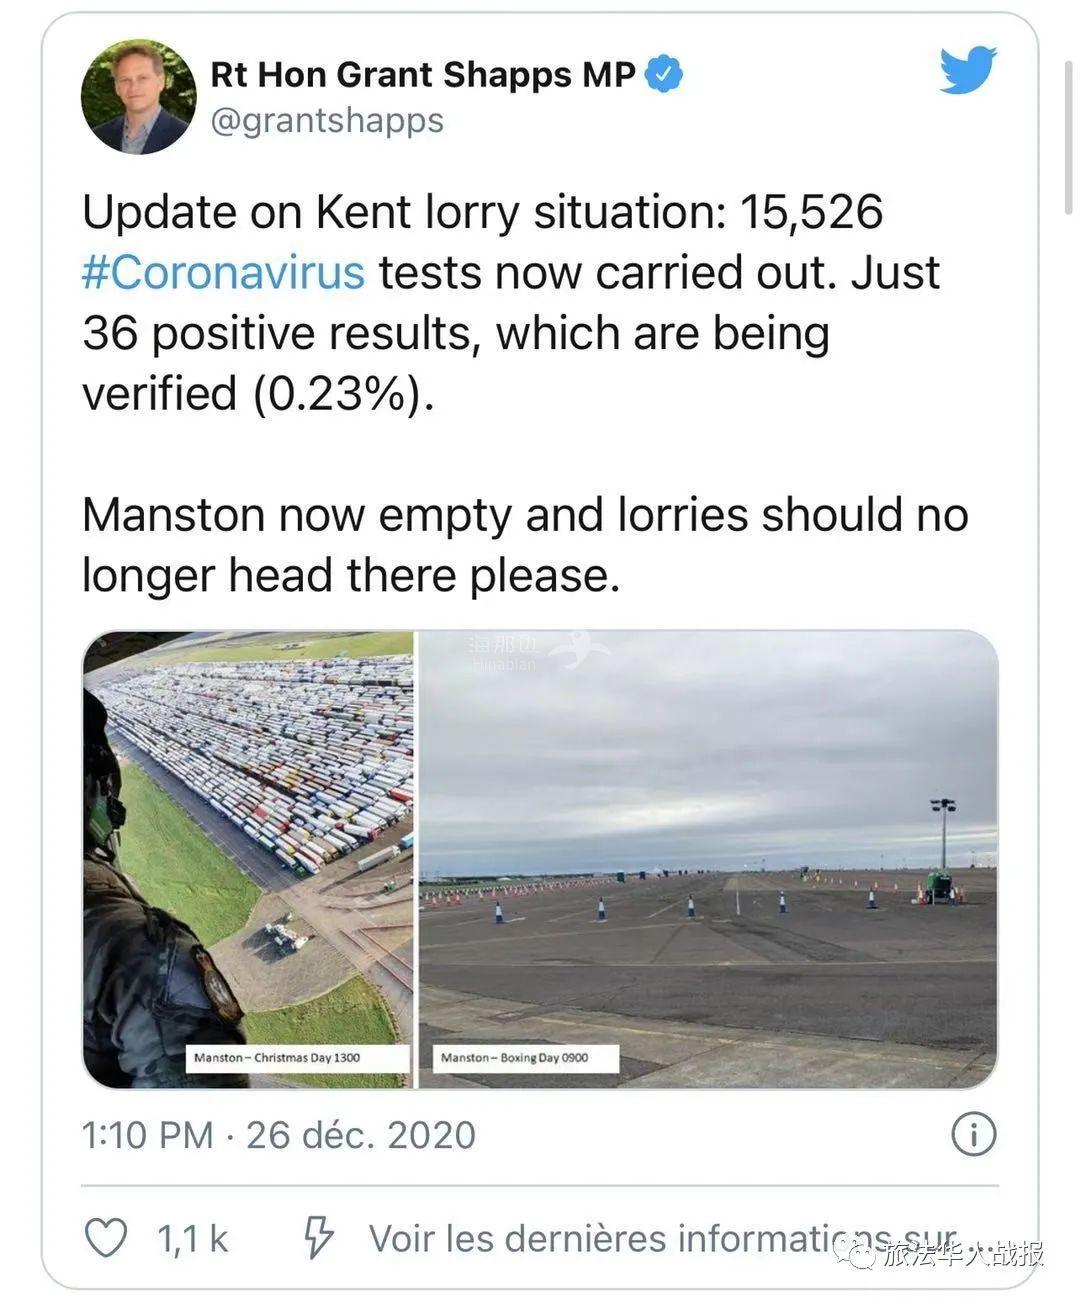Click the blue verified checkmark badge
Screen dimensions: 1080x1302
[x=664, y=74]
